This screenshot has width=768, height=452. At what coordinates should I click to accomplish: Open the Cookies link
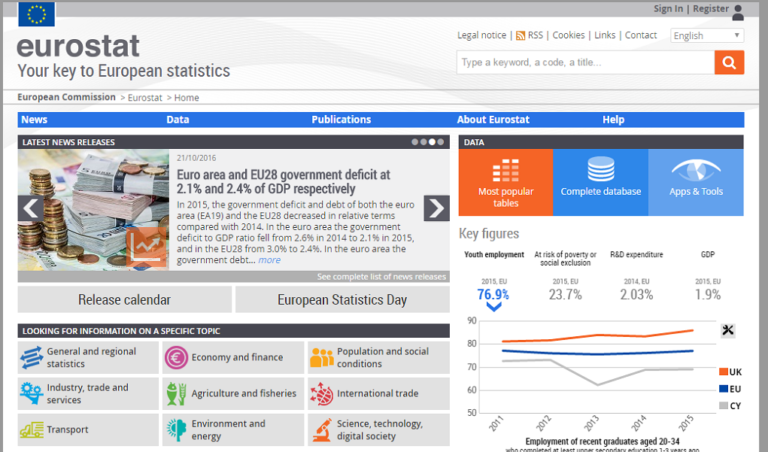(568, 35)
